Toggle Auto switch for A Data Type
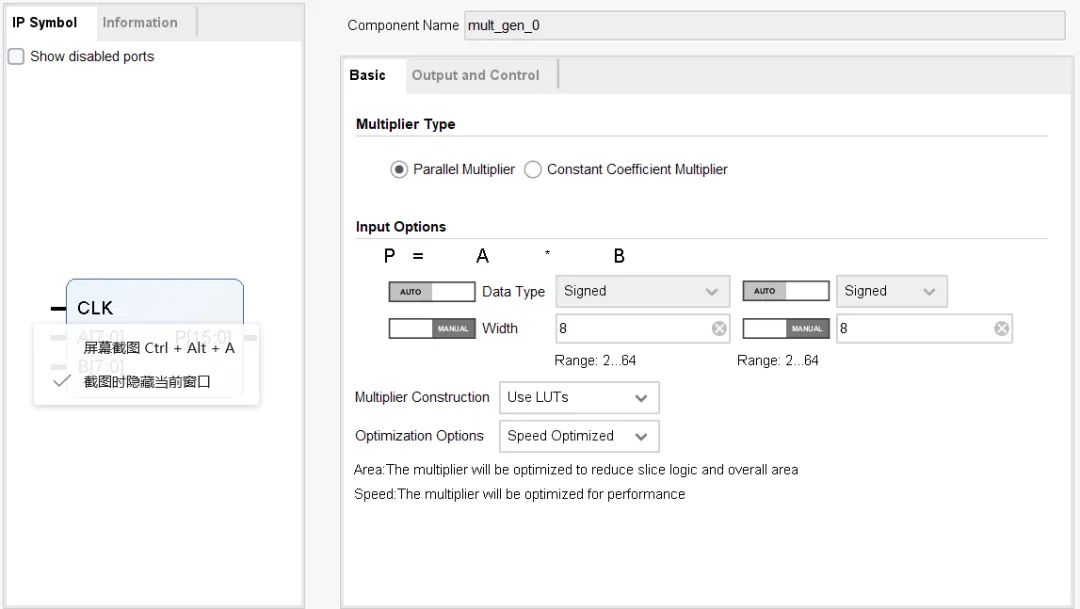Image resolution: width=1080 pixels, height=609 pixels. [431, 291]
